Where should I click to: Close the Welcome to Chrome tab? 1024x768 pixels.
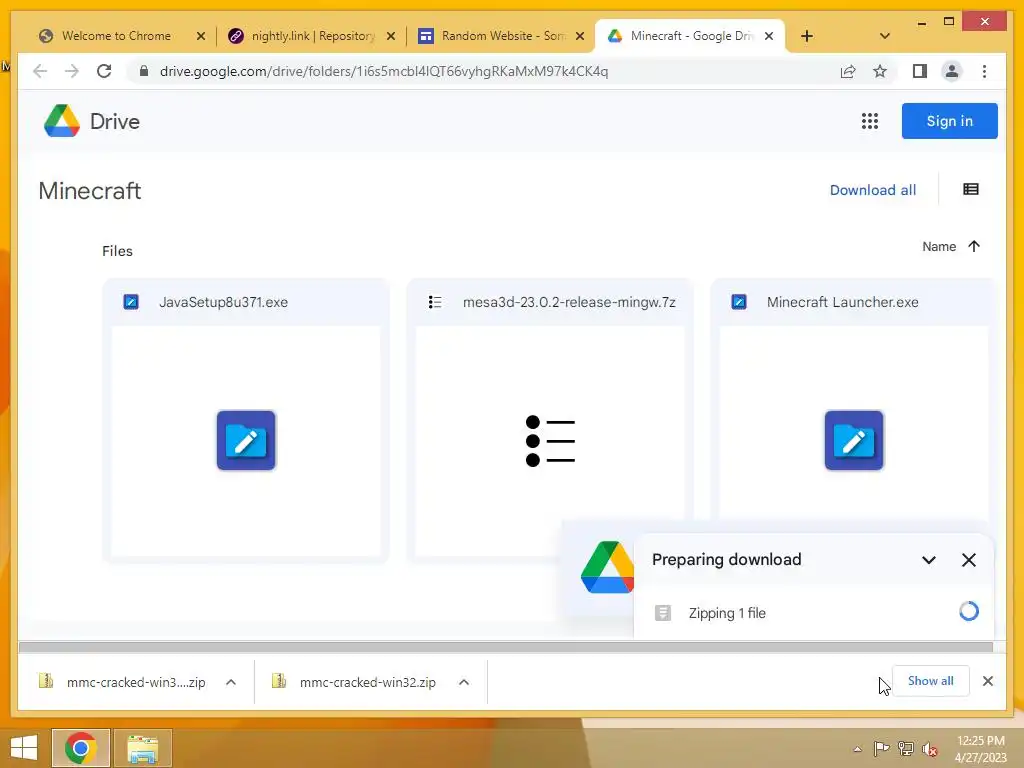tap(201, 36)
